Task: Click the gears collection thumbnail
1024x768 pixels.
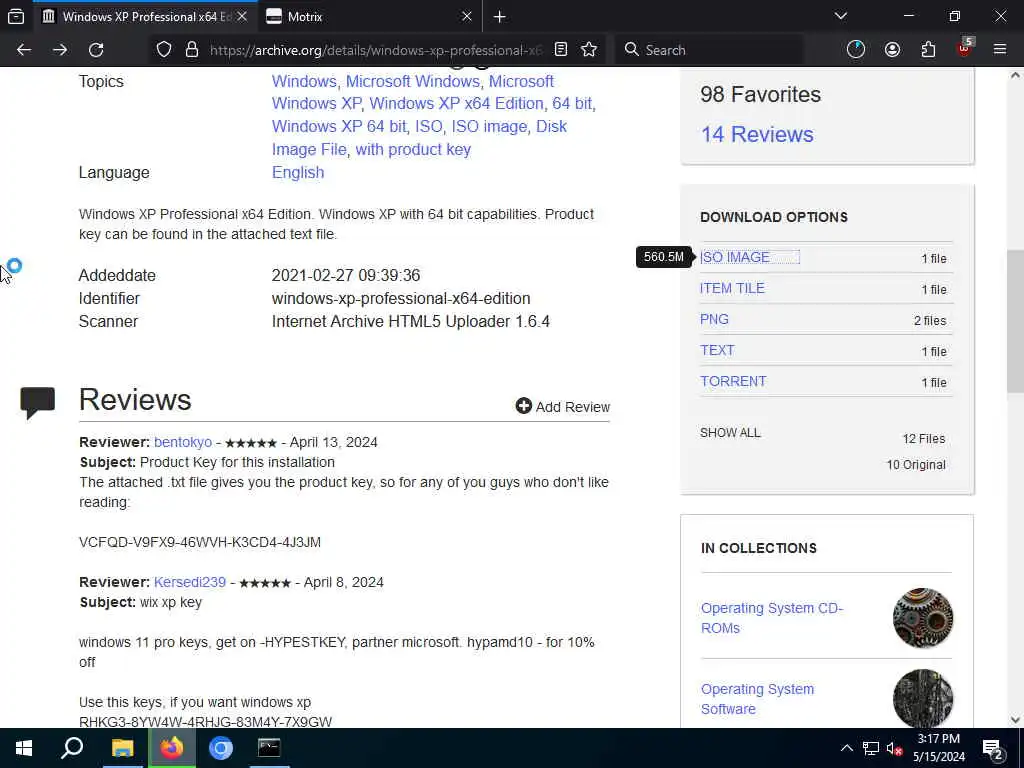Action: (x=923, y=618)
